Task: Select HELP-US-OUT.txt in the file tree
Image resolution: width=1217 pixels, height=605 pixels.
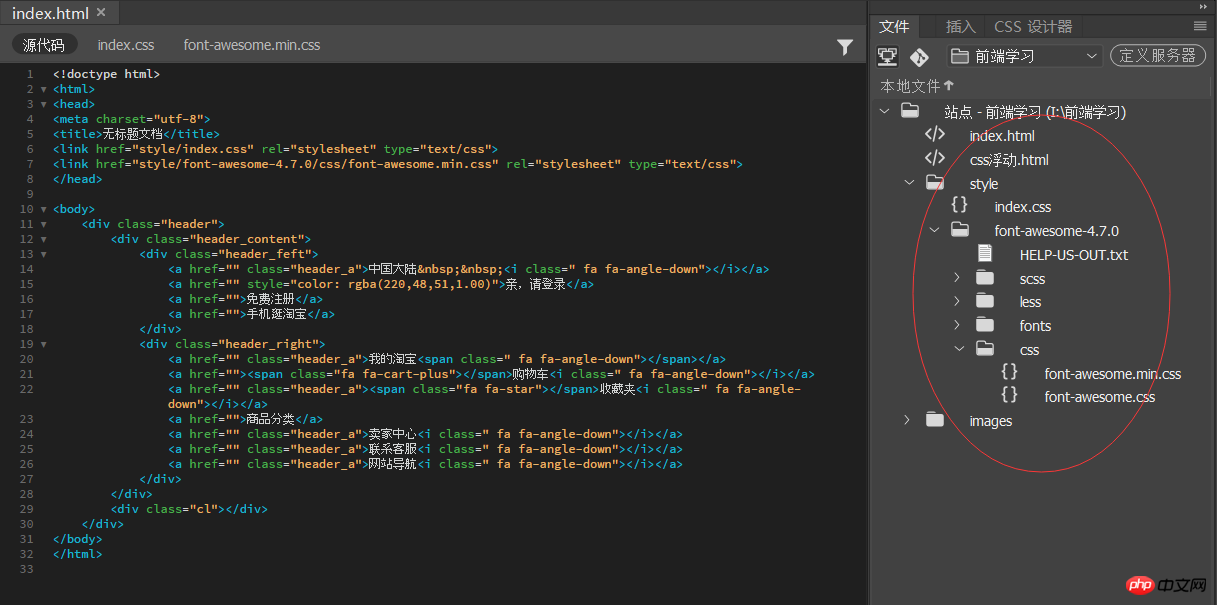Action: pyautogui.click(x=1074, y=254)
